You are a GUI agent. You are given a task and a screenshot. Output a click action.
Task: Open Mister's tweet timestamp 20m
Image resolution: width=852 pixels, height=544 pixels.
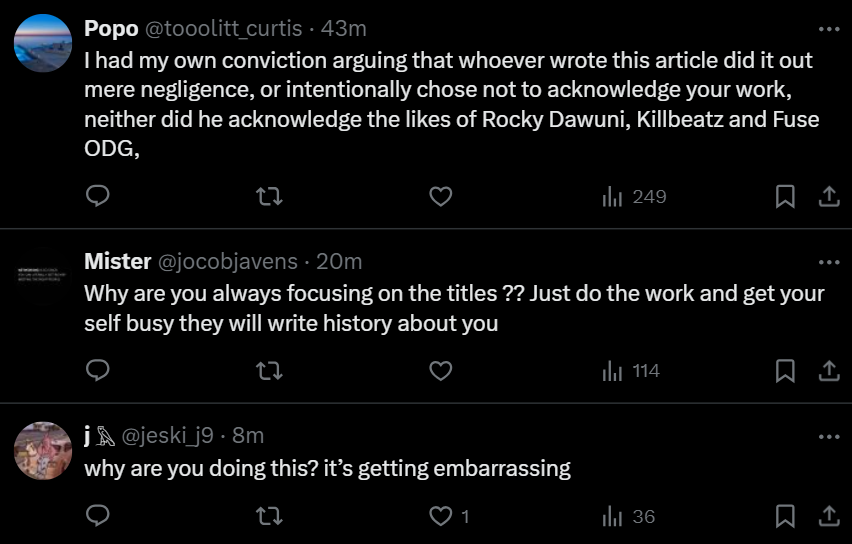[x=338, y=262]
